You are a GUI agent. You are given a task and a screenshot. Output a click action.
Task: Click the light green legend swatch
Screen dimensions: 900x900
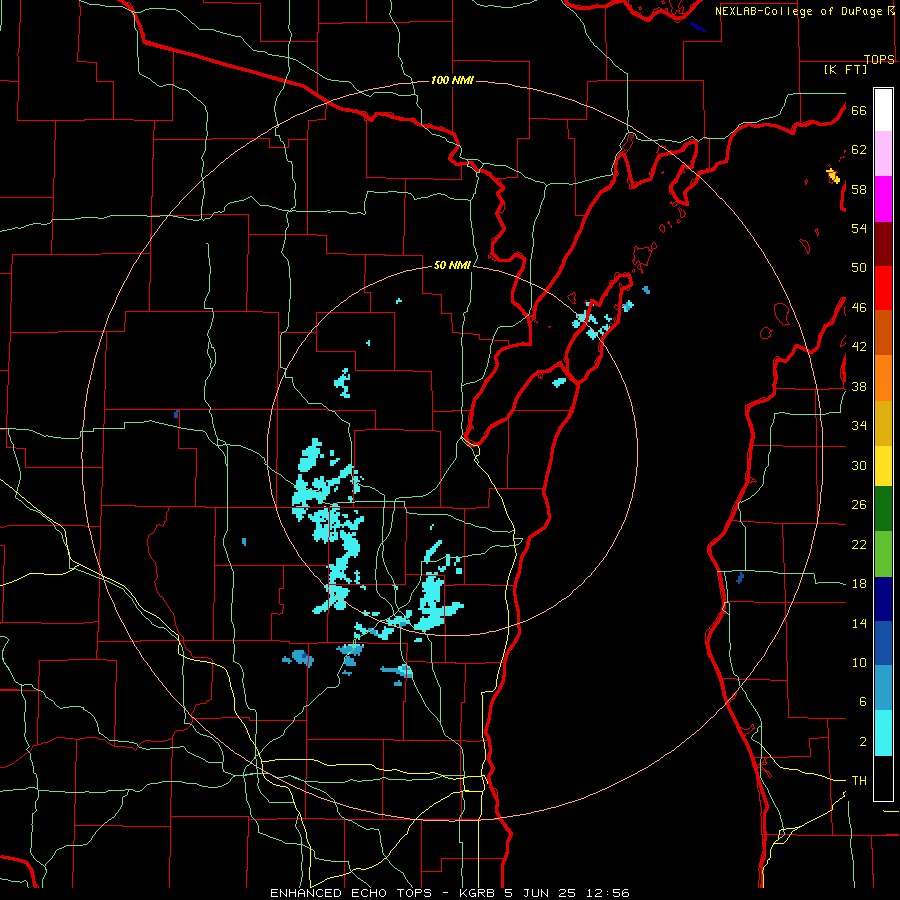tap(883, 554)
